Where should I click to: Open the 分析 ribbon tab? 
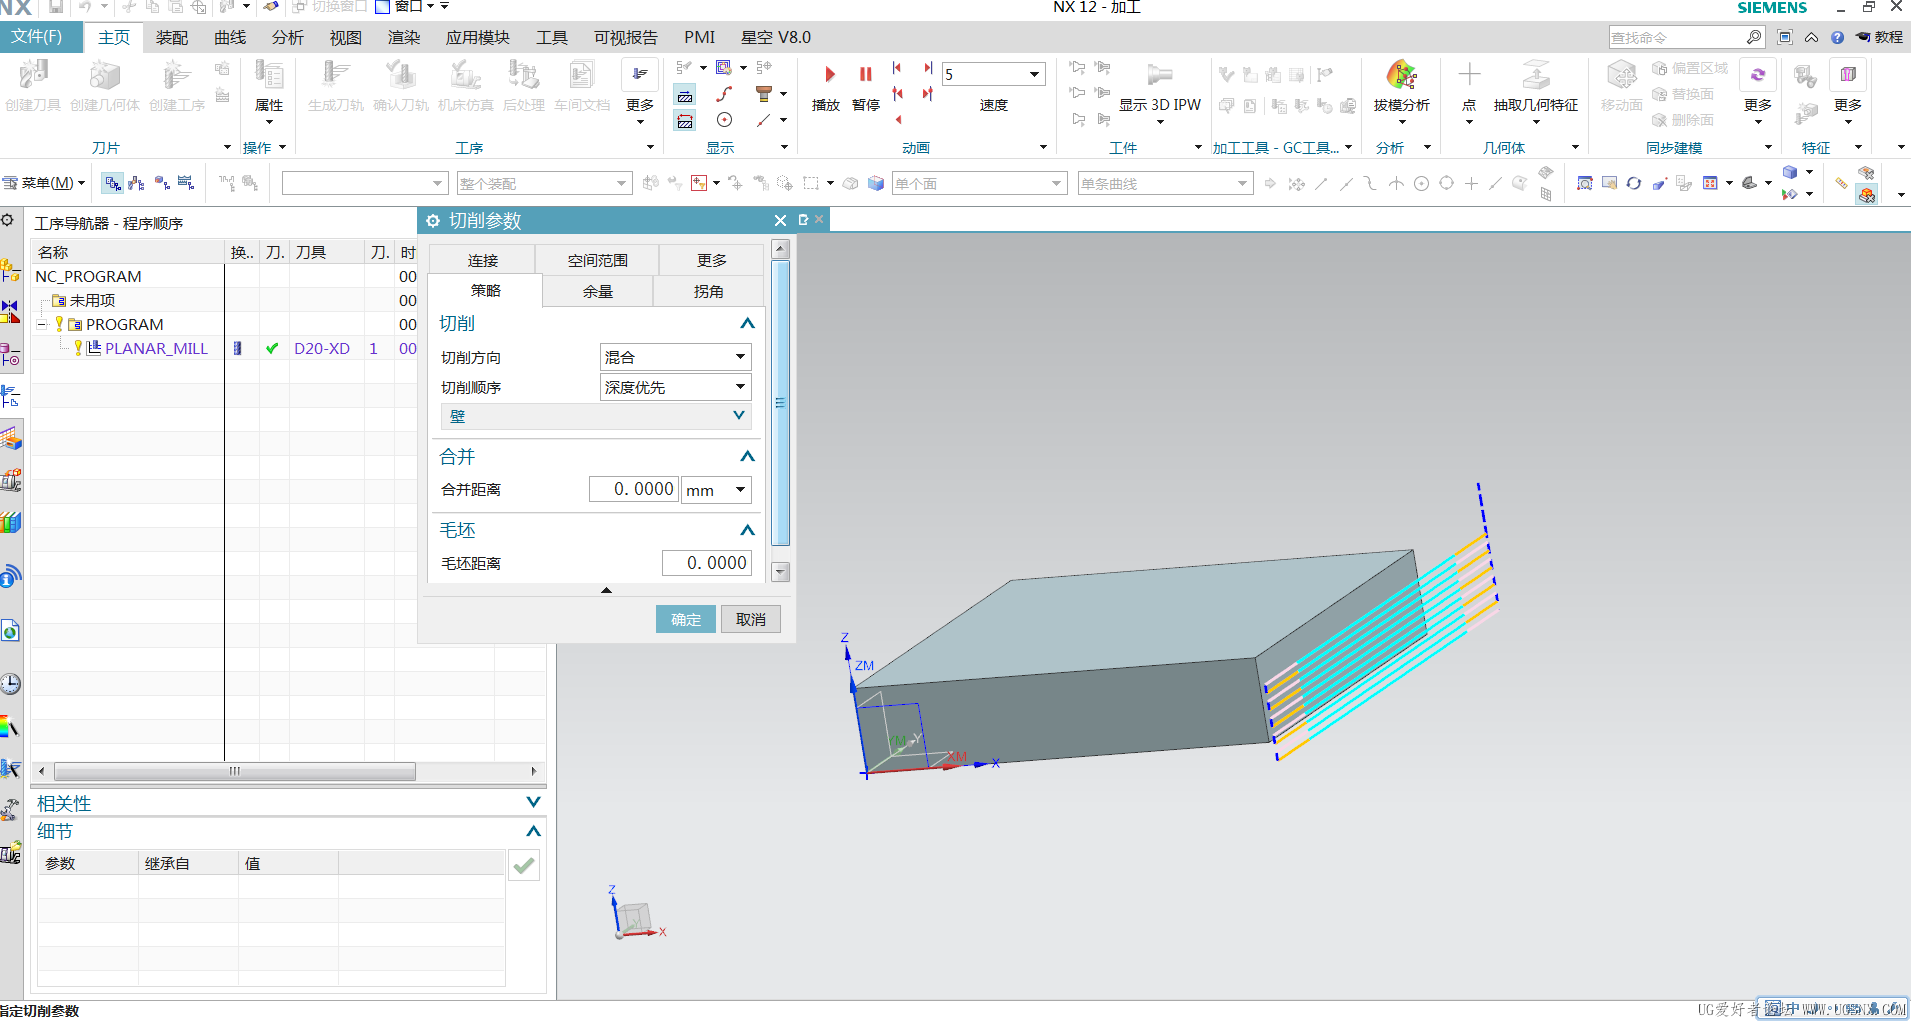click(x=288, y=37)
